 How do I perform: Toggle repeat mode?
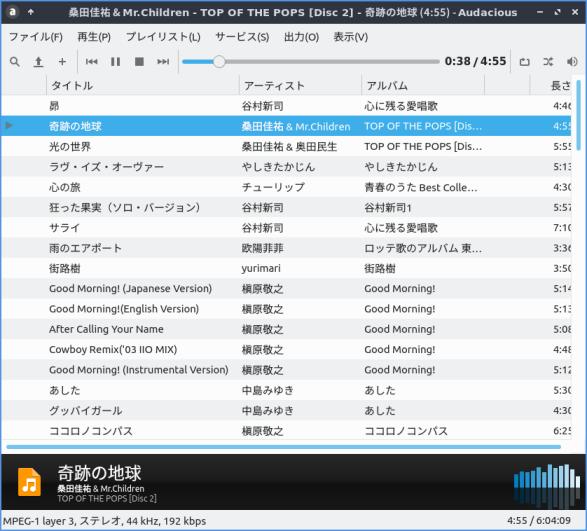coord(524,62)
